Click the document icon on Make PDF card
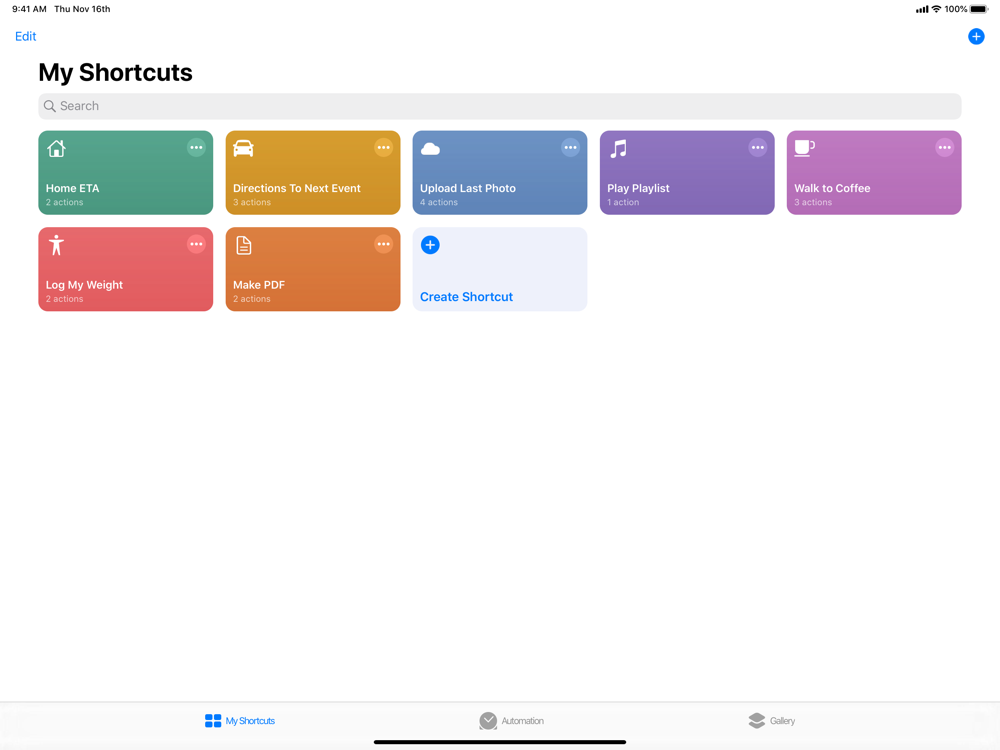The image size is (1000, 750). point(244,246)
